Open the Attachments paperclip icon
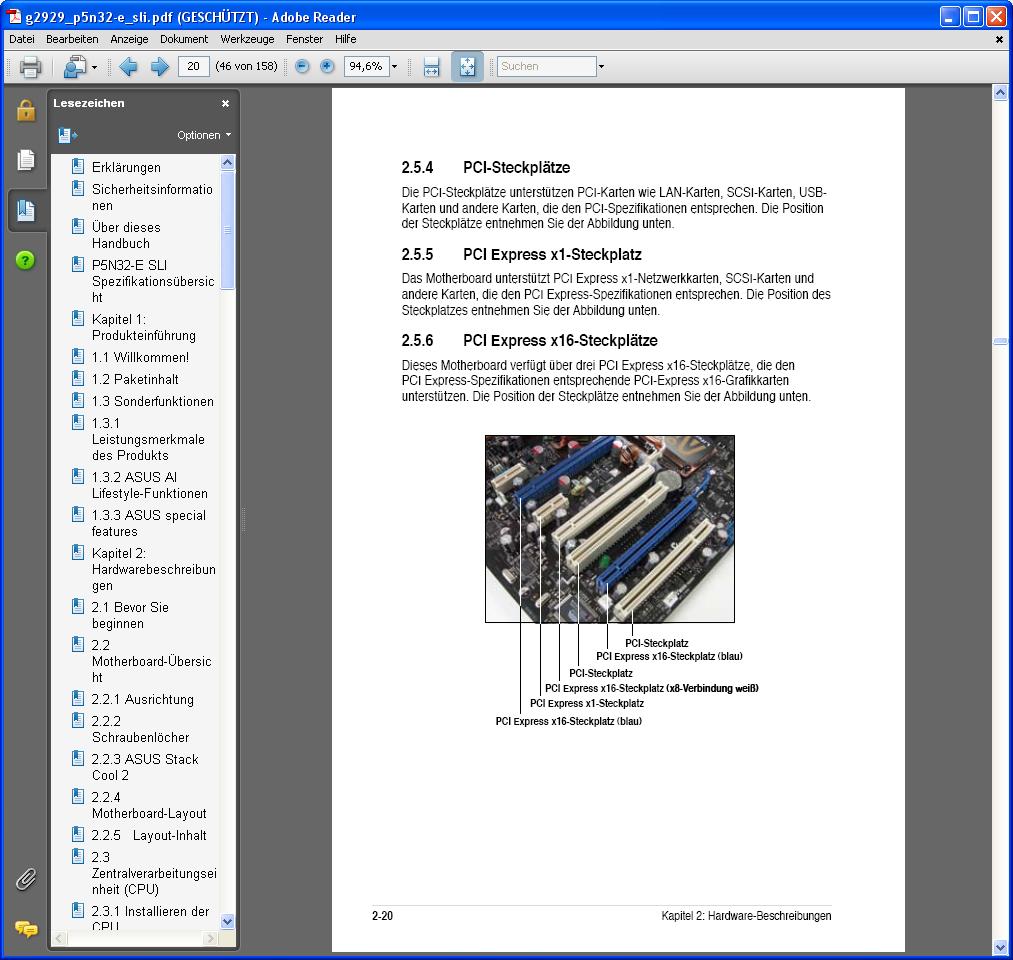 pos(26,879)
